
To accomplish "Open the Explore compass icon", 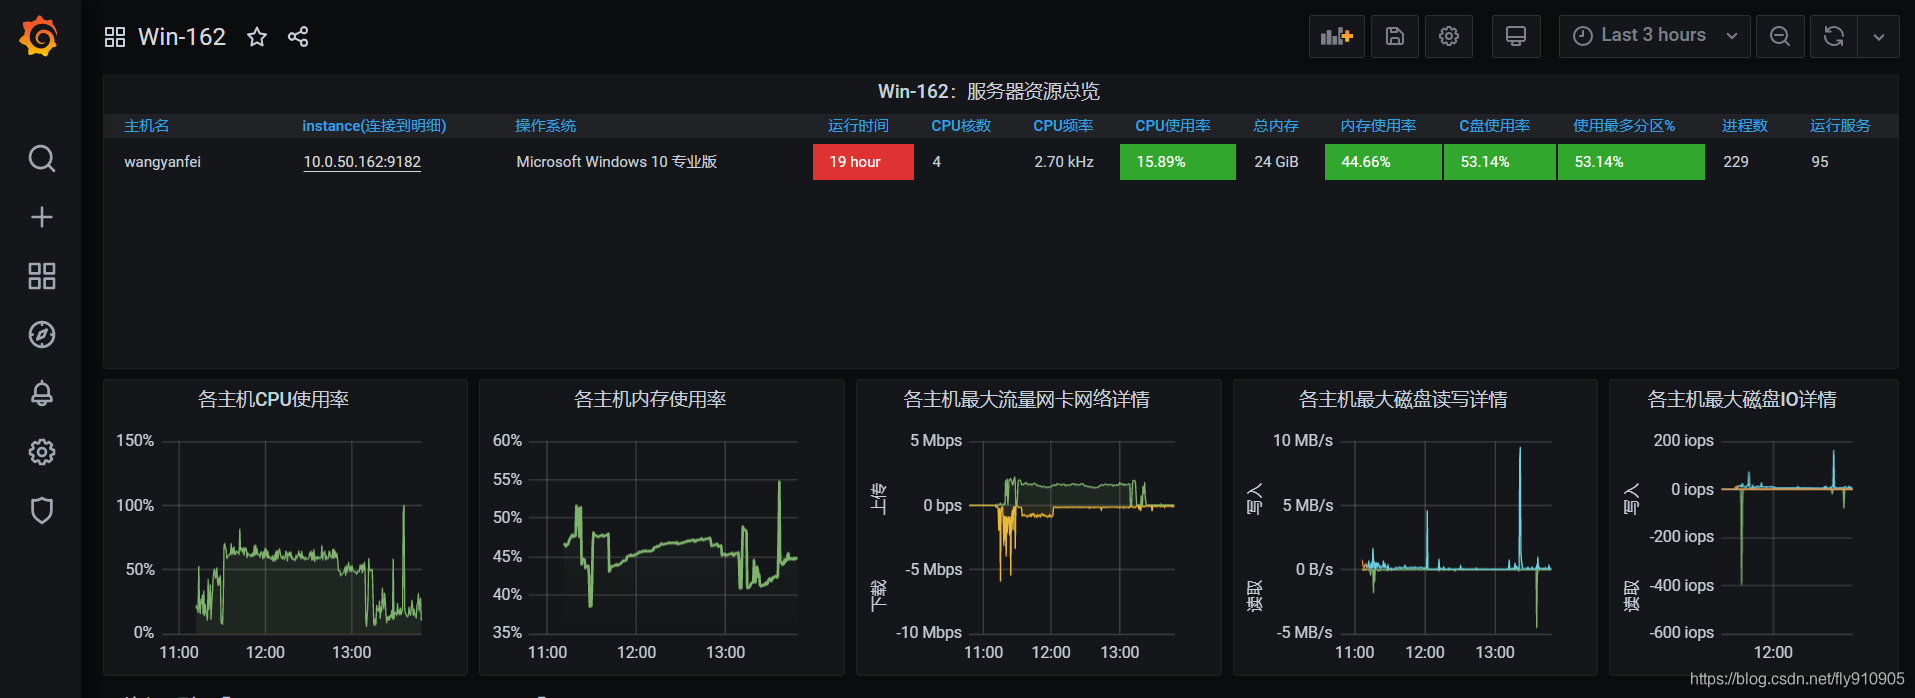I will coord(41,334).
